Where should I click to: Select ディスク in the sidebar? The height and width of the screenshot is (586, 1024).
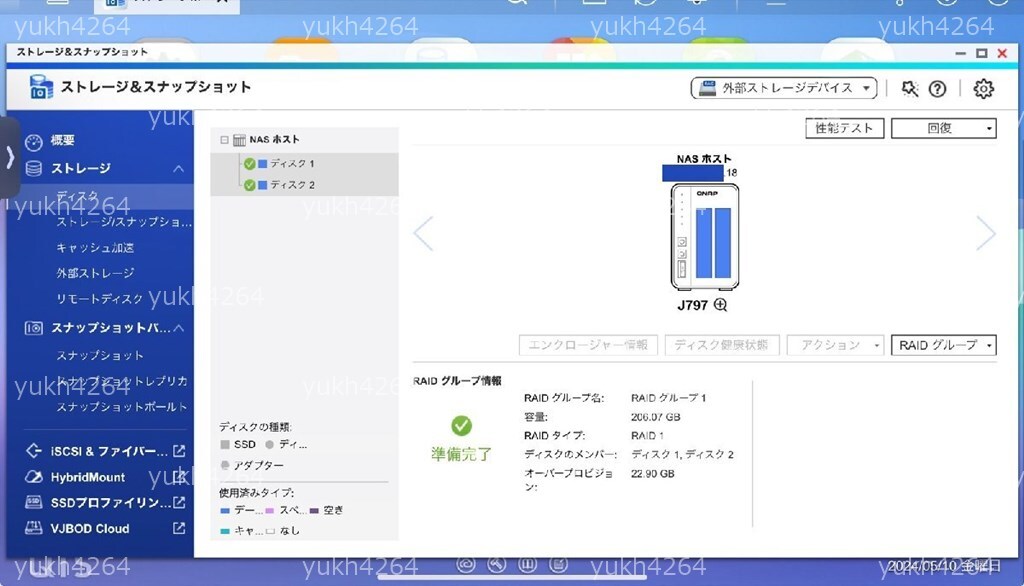coord(77,196)
